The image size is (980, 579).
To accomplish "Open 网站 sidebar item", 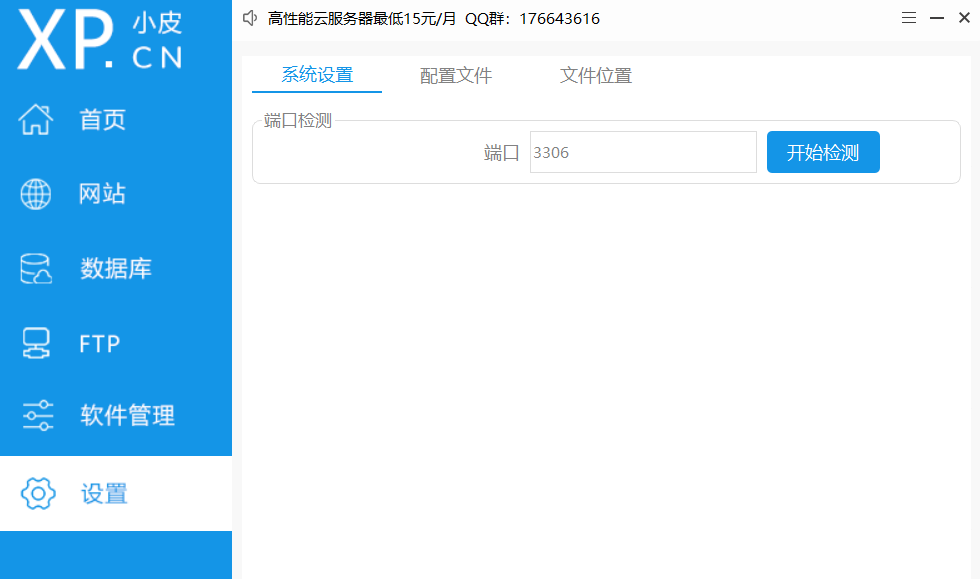I will tap(102, 194).
